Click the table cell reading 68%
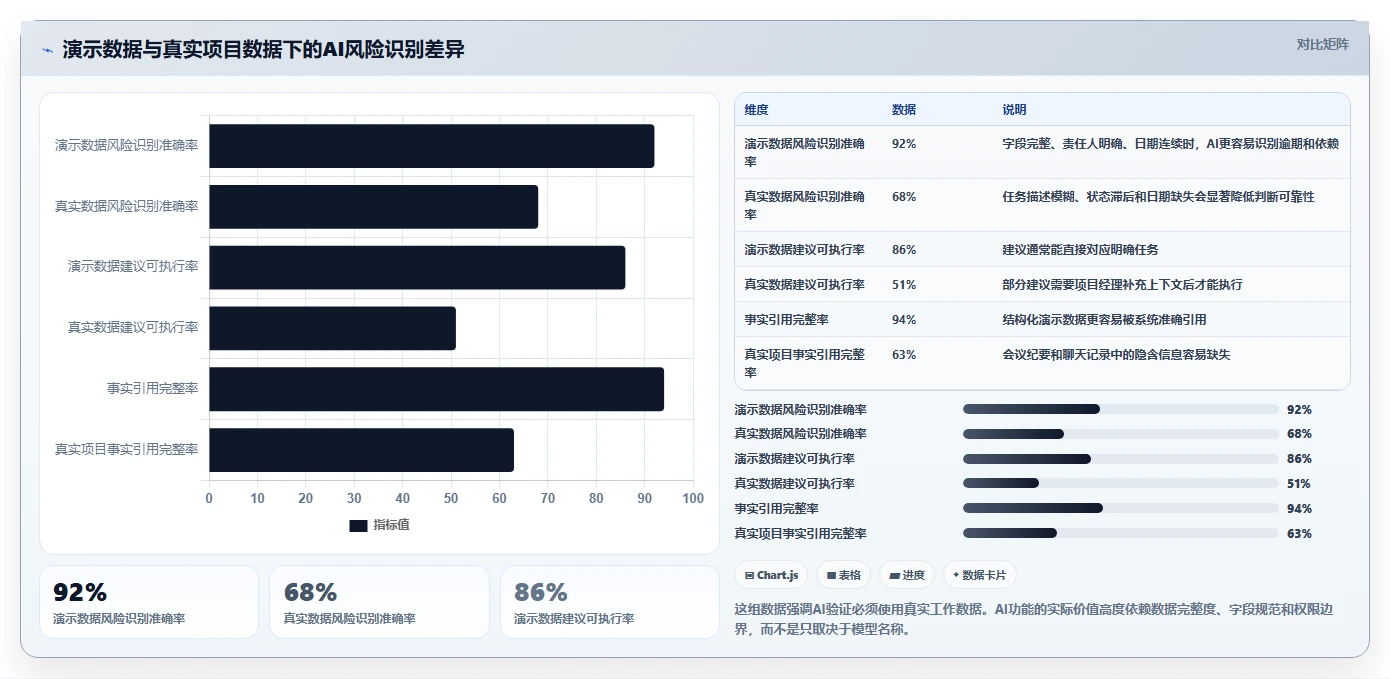 (904, 197)
